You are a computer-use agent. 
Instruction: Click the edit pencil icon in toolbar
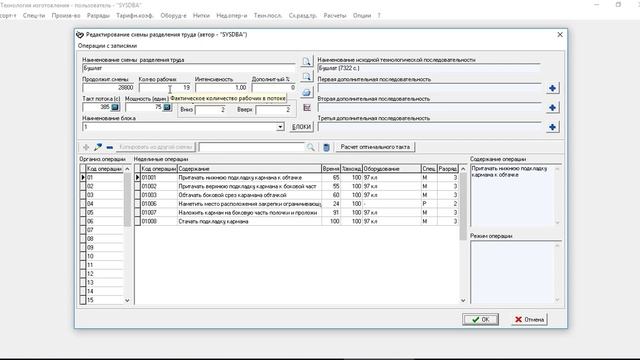98,147
